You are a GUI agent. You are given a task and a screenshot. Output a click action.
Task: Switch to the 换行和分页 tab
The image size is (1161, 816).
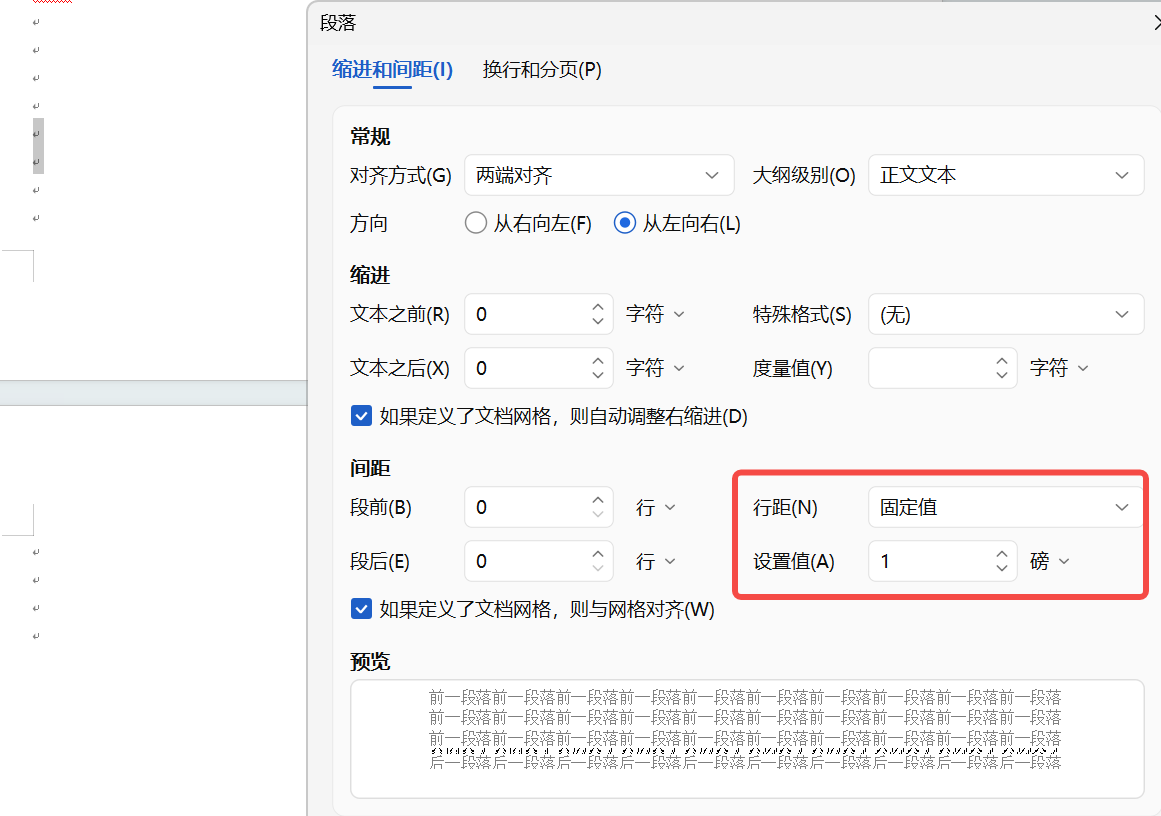tap(542, 70)
